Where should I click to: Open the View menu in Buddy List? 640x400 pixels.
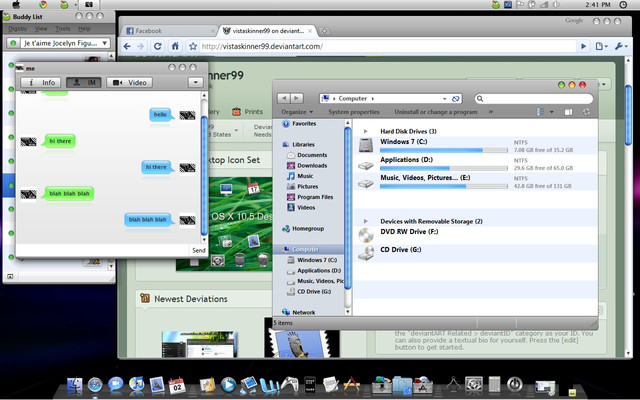pyautogui.click(x=41, y=29)
